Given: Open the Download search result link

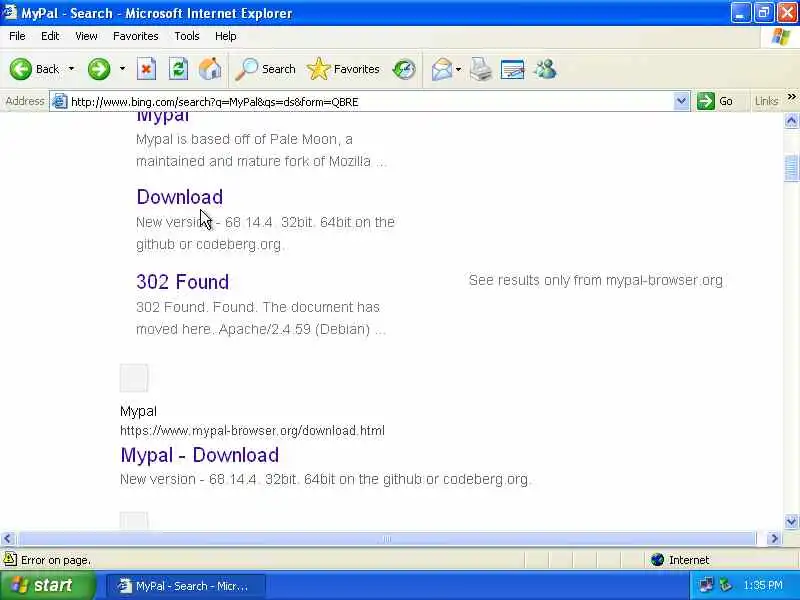Looking at the screenshot, I should click(x=180, y=197).
